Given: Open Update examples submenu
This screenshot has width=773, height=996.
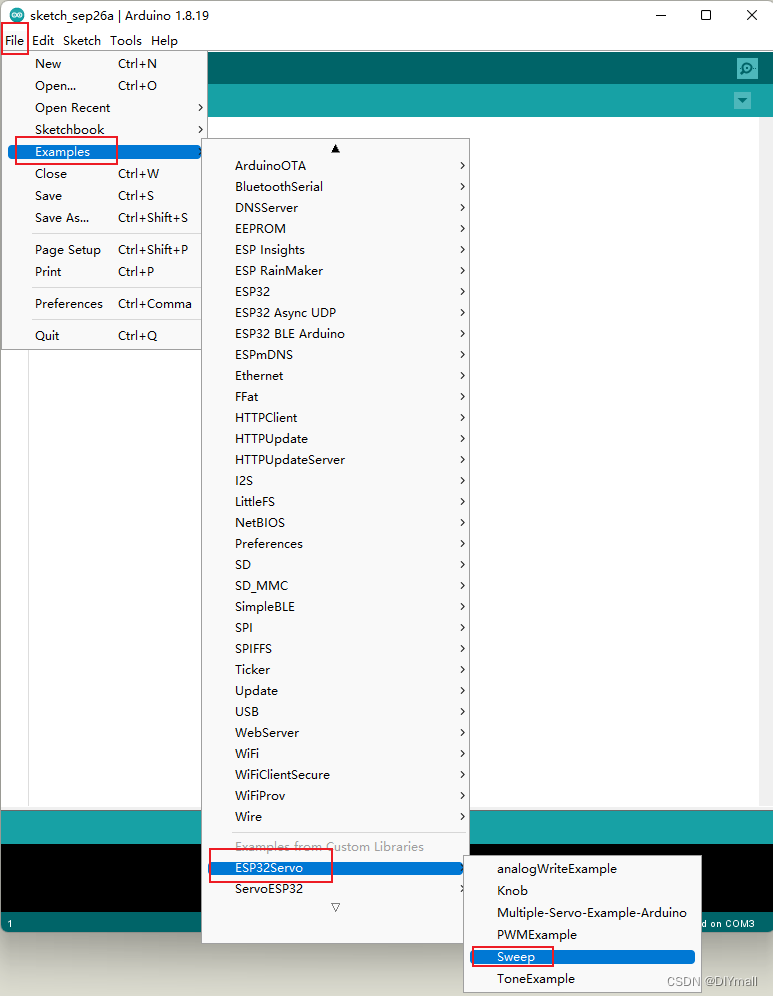Looking at the screenshot, I should tap(336, 690).
